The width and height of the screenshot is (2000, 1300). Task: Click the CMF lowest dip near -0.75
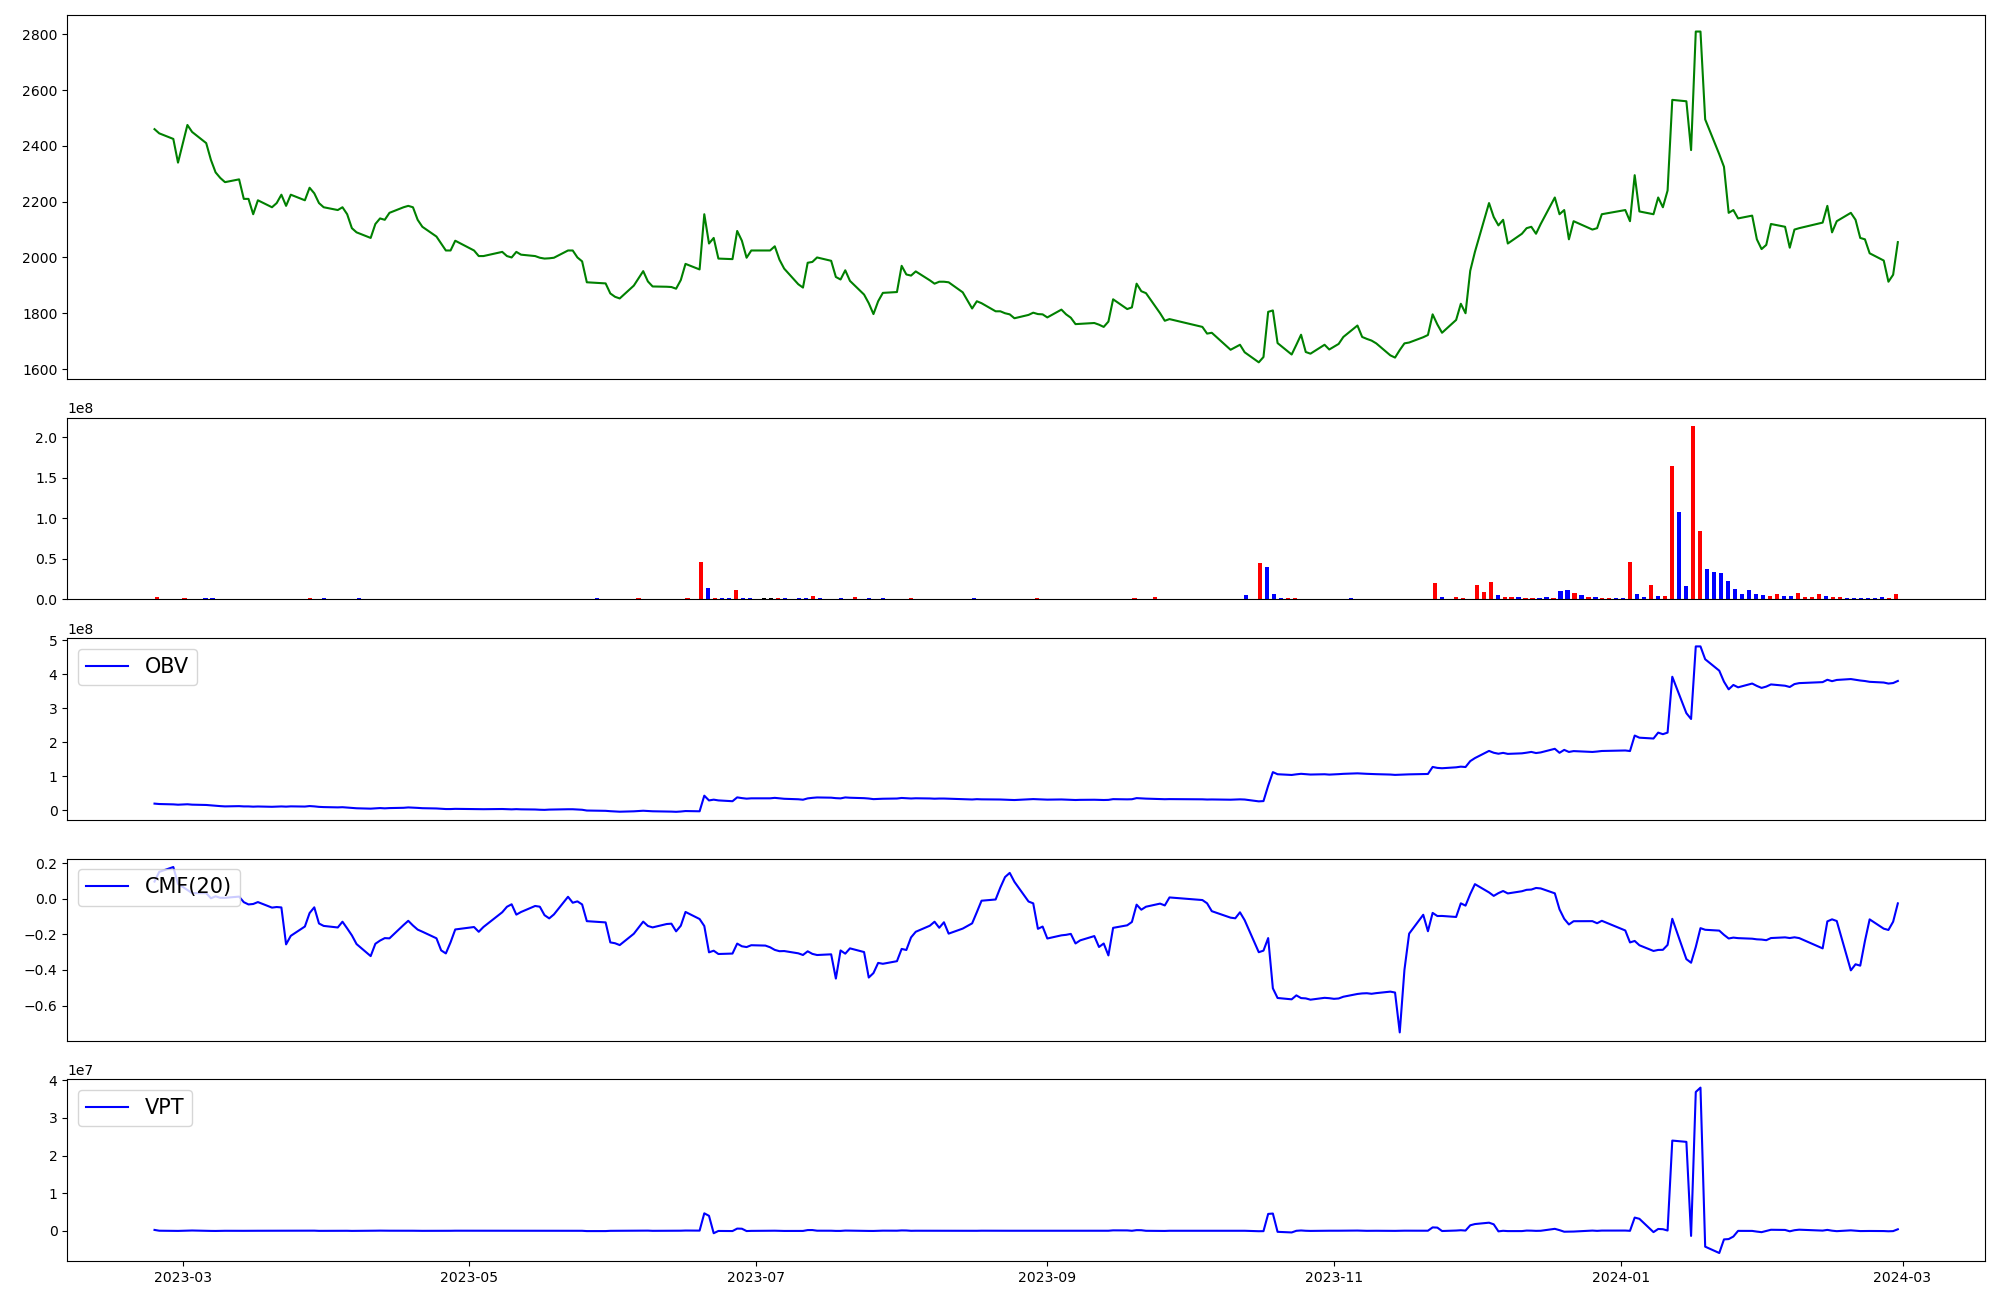tap(1399, 1031)
